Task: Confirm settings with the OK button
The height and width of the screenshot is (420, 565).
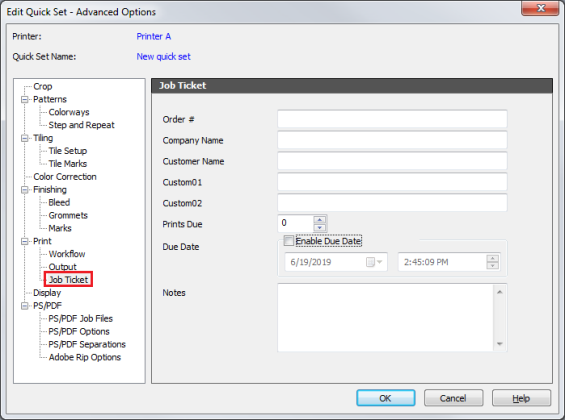Action: pyautogui.click(x=386, y=398)
